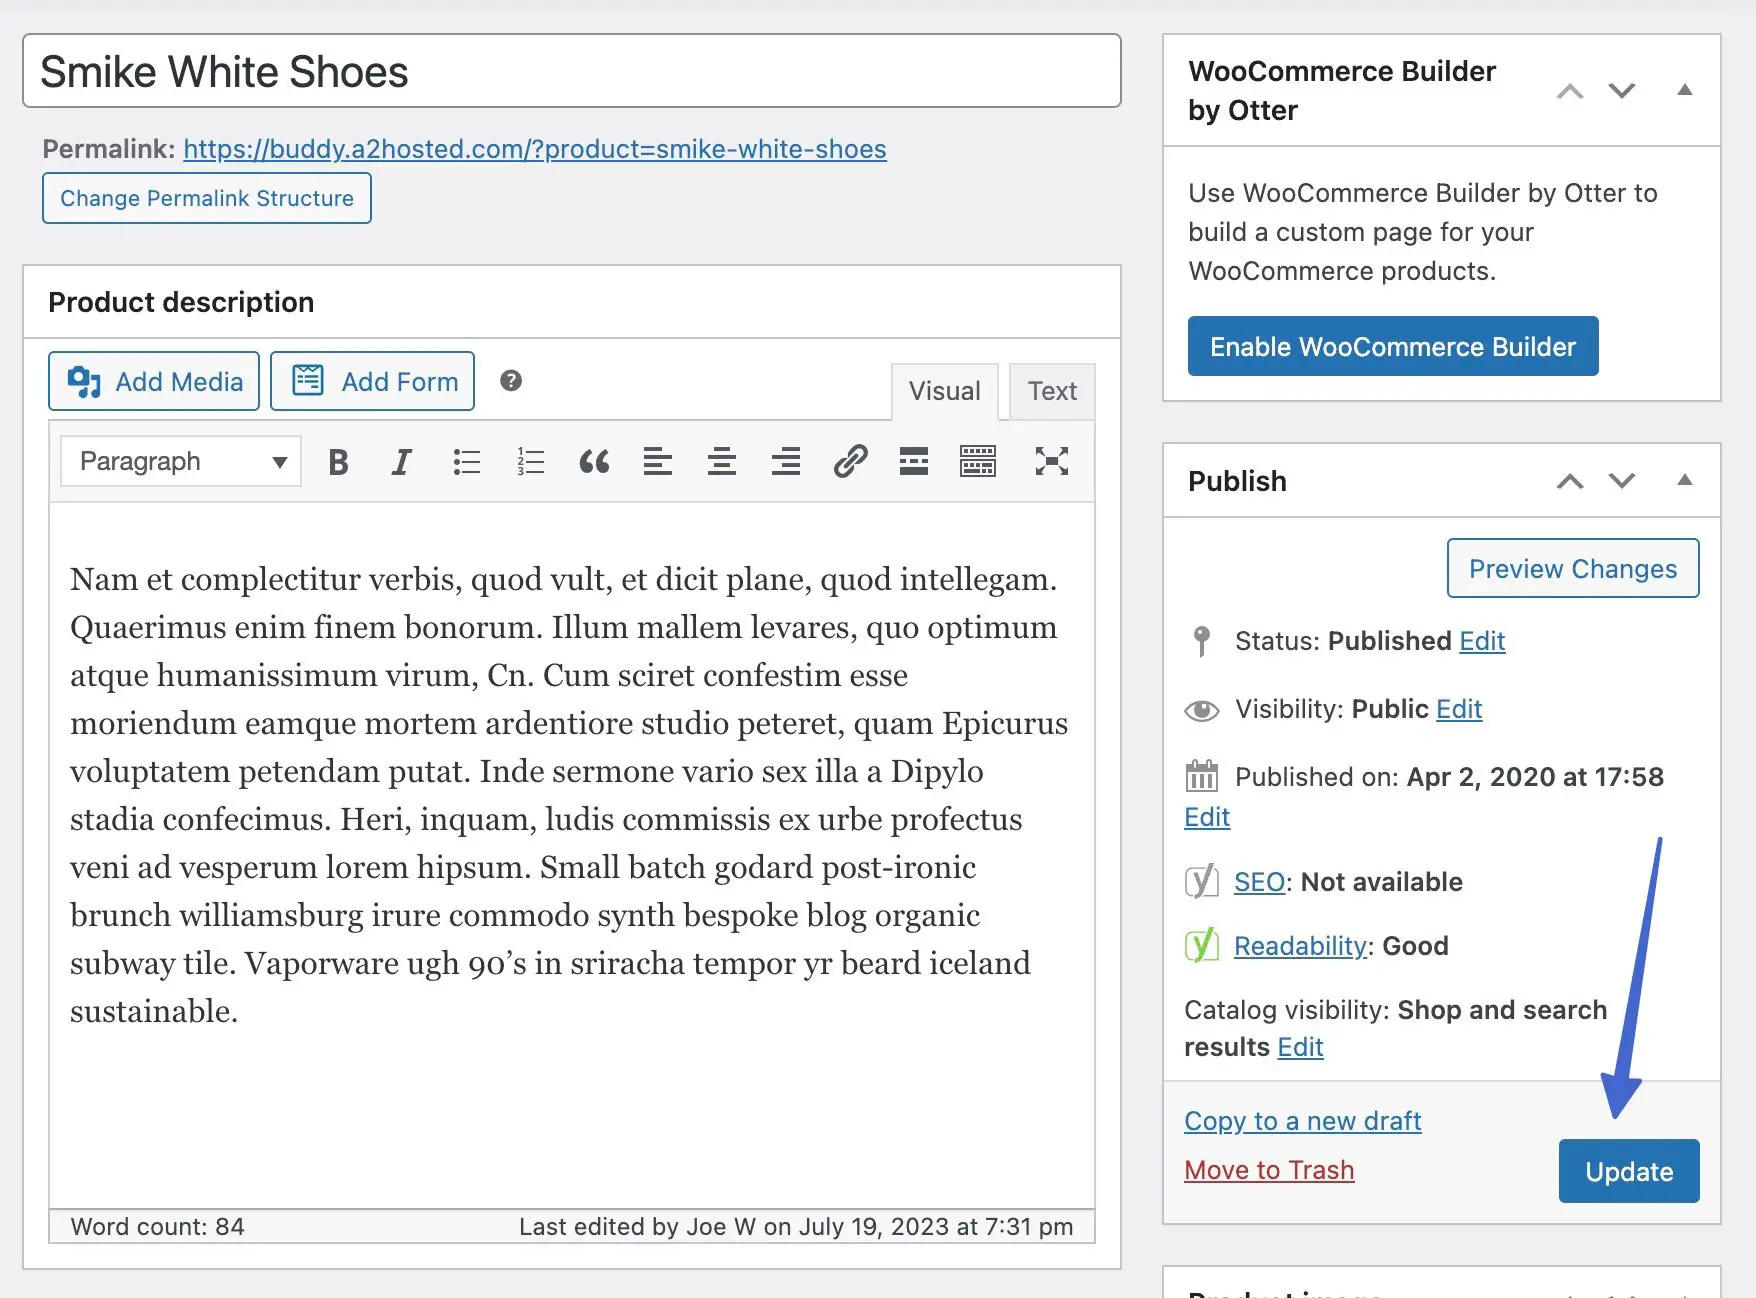Open the Paragraph format dropdown
Viewport: 1756px width, 1298px height.
(x=181, y=462)
